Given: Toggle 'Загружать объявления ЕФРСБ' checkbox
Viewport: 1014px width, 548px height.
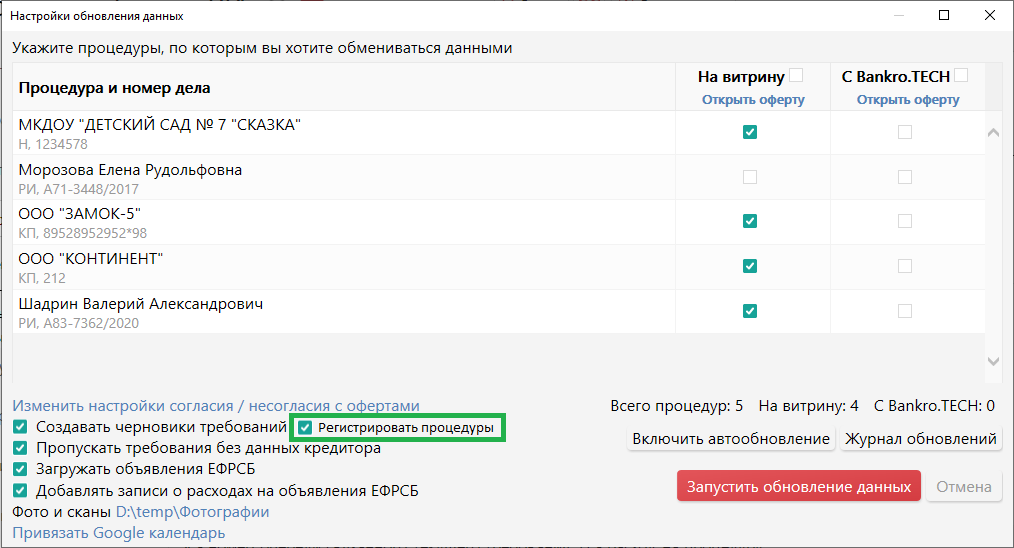Looking at the screenshot, I should pyautogui.click(x=20, y=469).
